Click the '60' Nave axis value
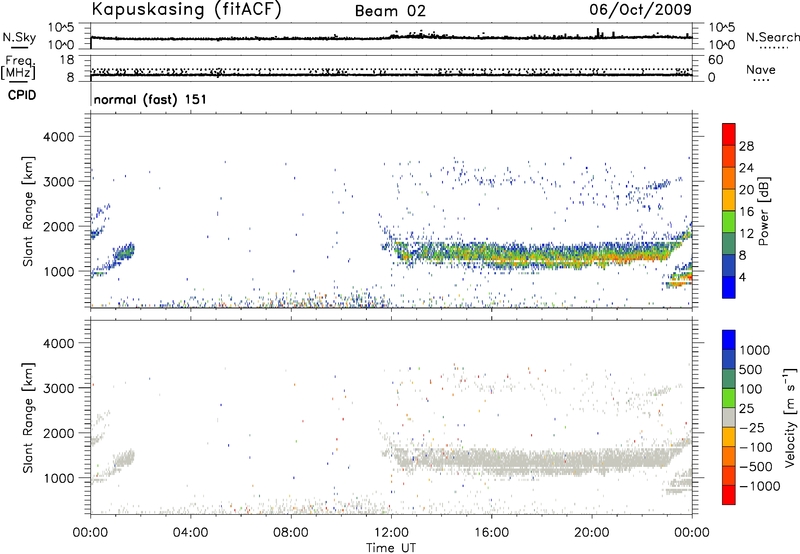Image resolution: width=800 pixels, height=554 pixels. (715, 60)
